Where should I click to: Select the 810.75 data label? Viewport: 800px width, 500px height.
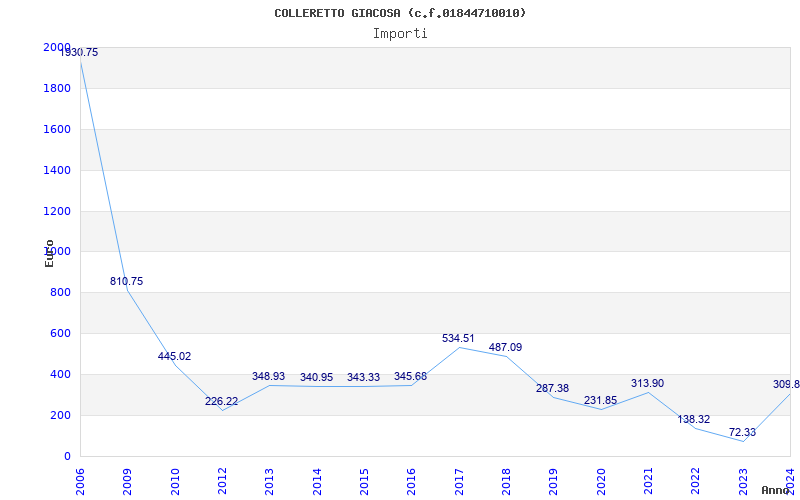coord(127,281)
